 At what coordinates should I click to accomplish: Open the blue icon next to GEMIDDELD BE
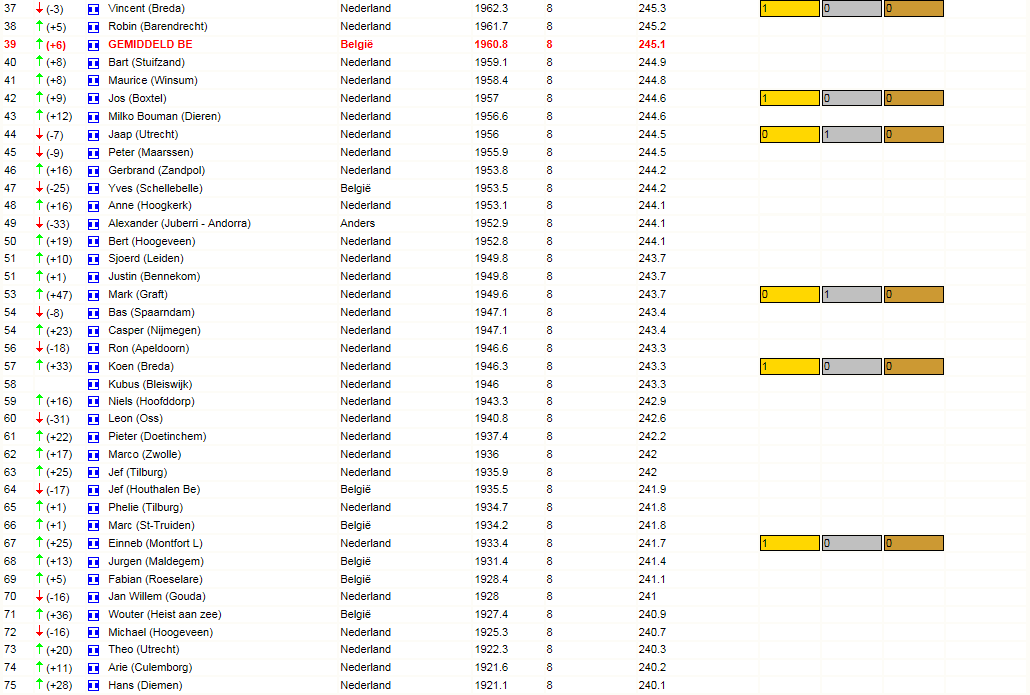pos(93,45)
